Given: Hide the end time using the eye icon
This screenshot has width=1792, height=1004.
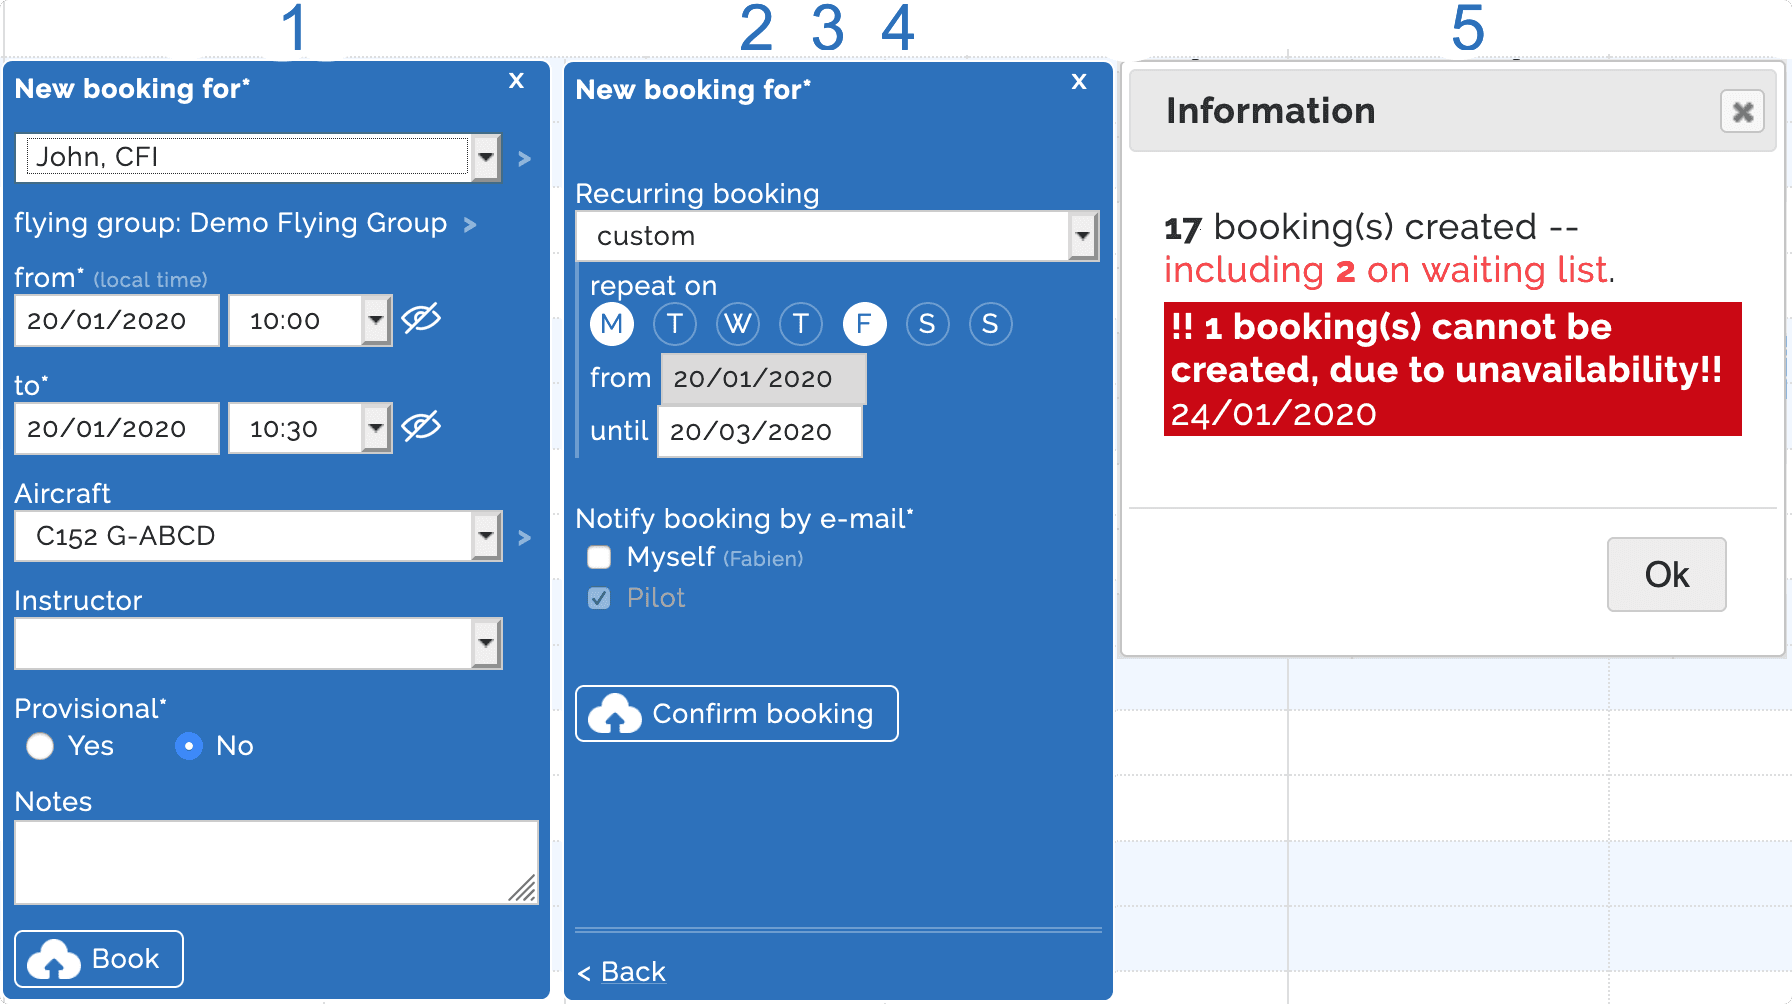Looking at the screenshot, I should (421, 427).
